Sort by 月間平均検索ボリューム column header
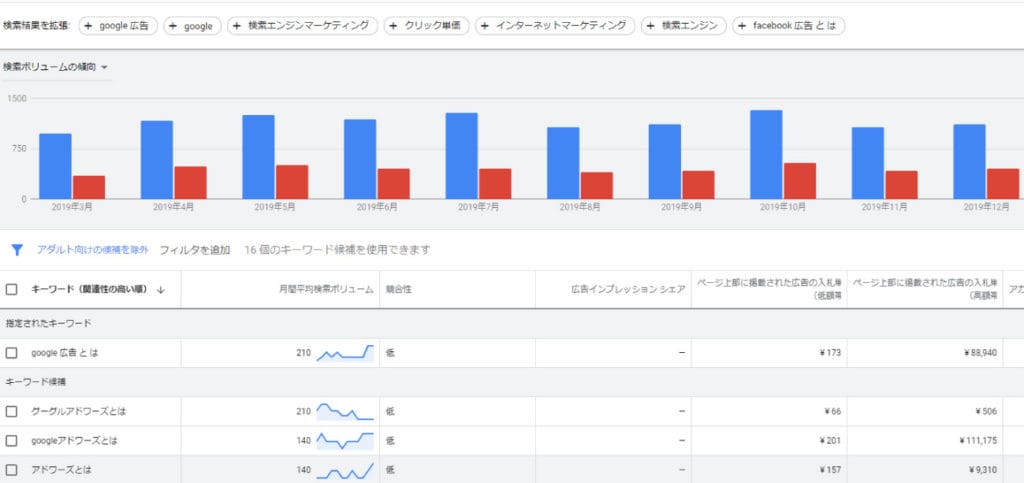 click(x=325, y=289)
